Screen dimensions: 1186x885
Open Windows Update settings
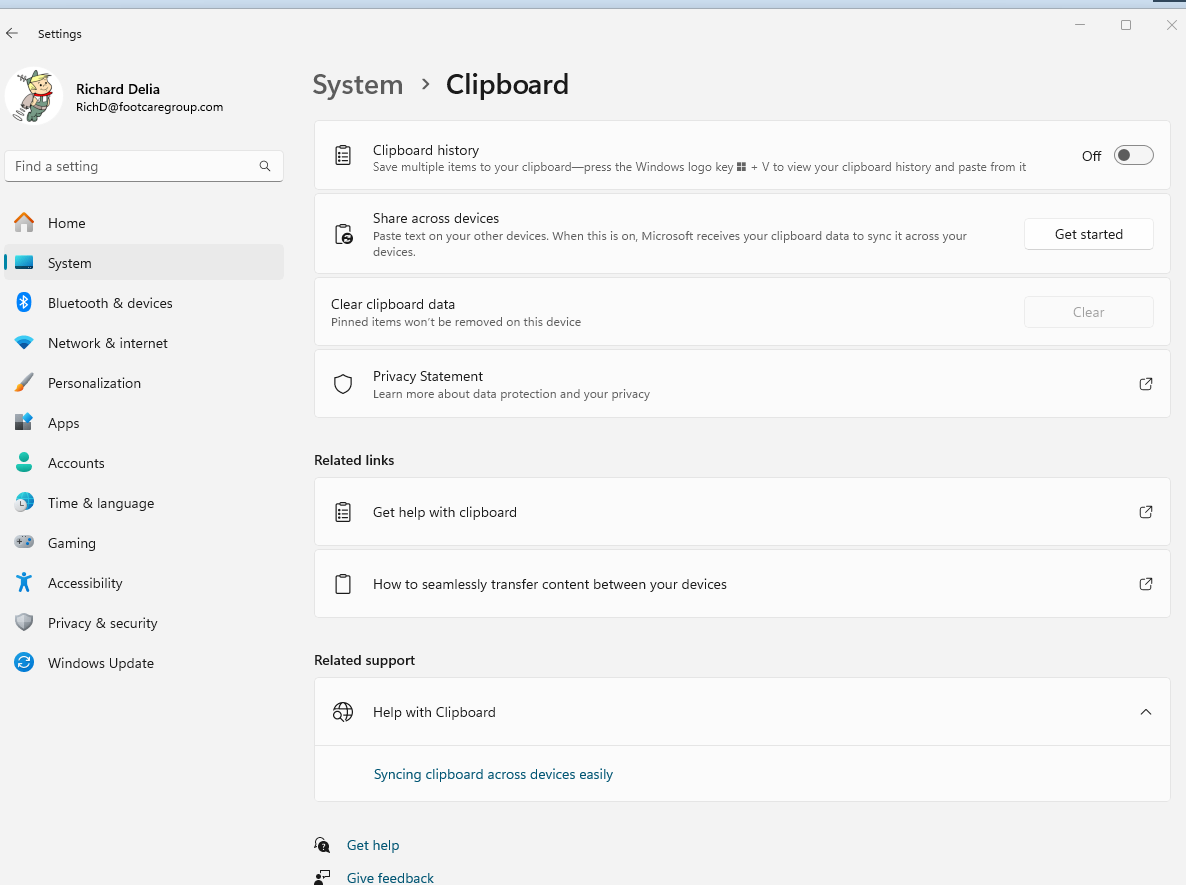tap(144, 663)
